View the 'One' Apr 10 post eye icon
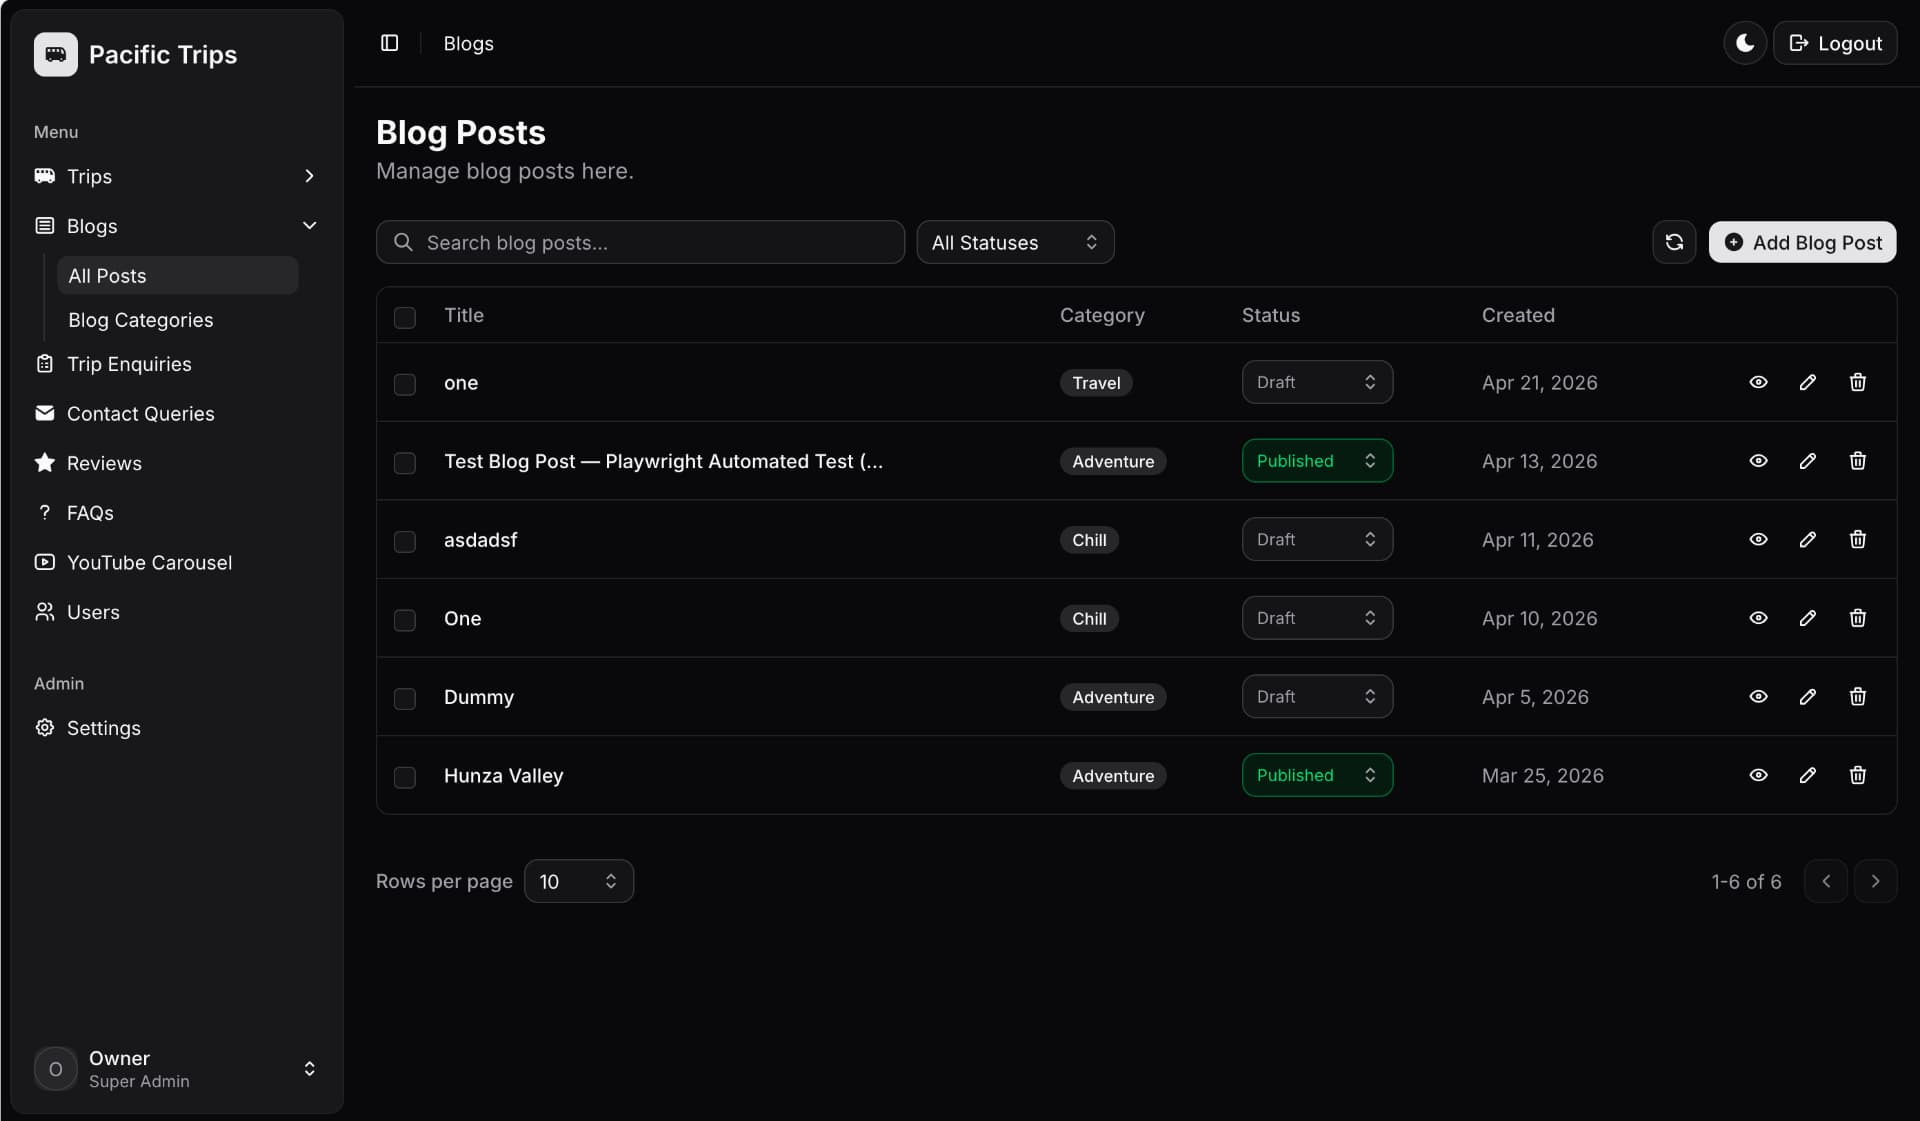The width and height of the screenshot is (1920, 1121). point(1758,618)
